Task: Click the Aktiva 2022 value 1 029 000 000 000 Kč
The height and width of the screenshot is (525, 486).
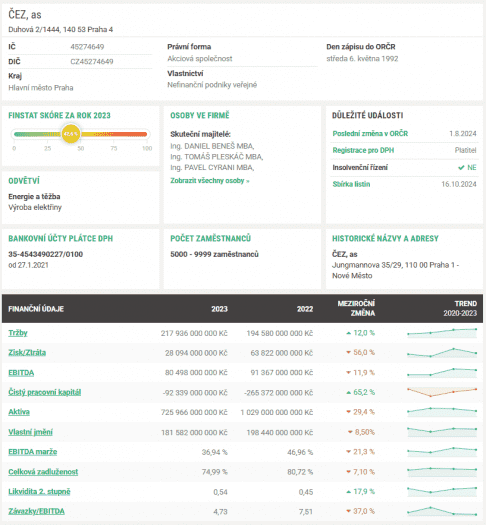Action: coord(276,412)
